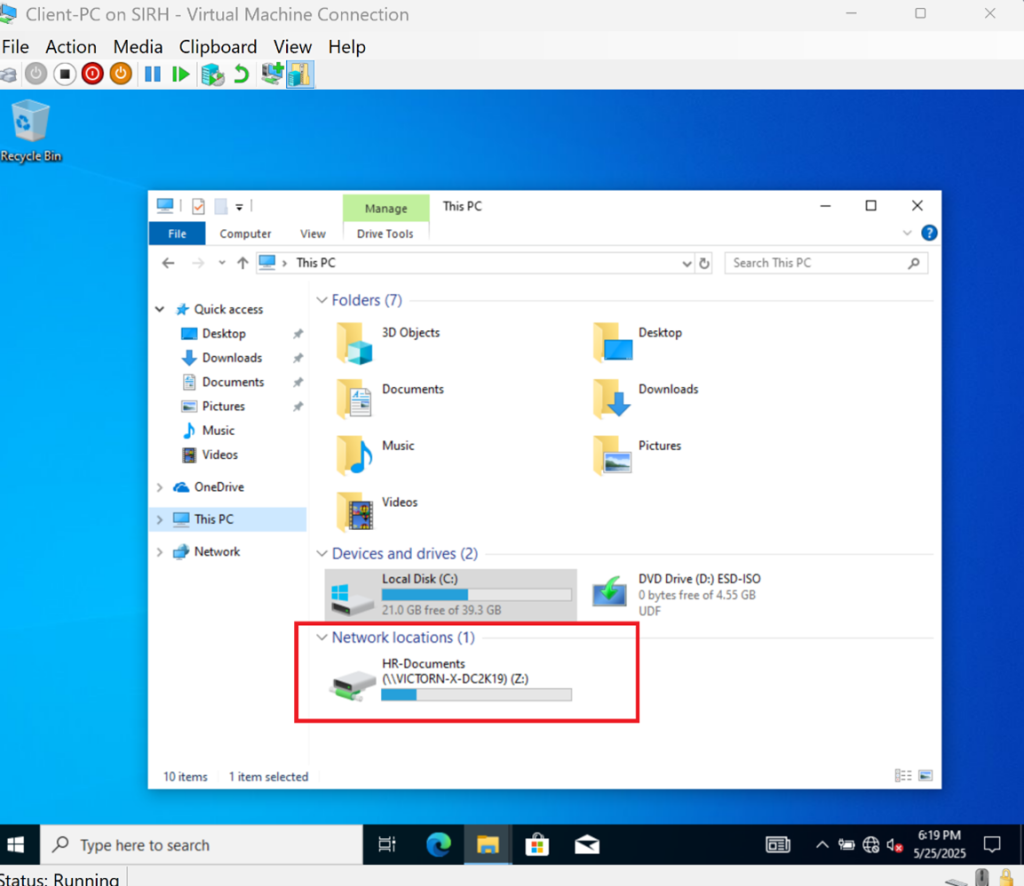
Task: Click the File ribbon button
Action: (x=177, y=233)
